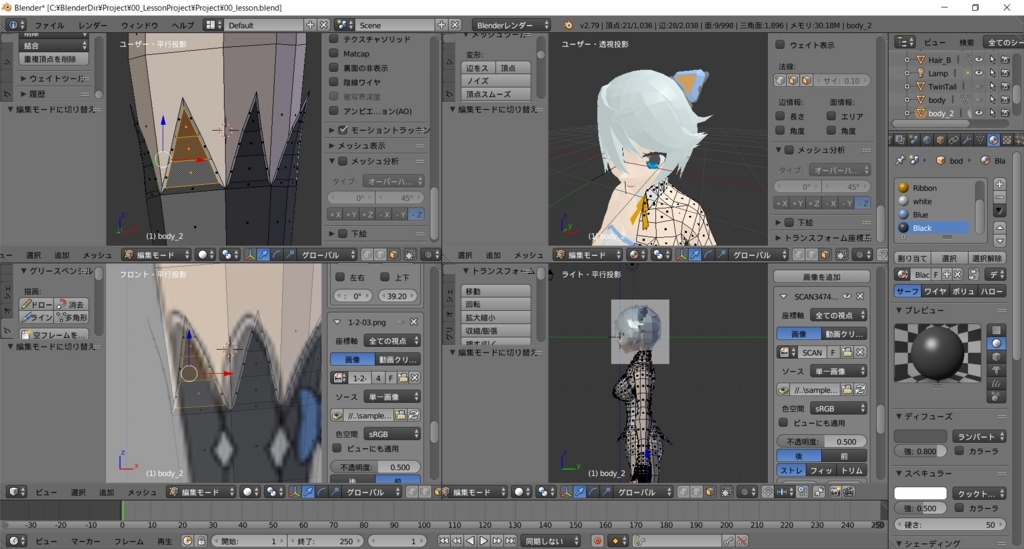Jump to the first frame in timeline
This screenshot has width=1024, height=549.
pos(443,541)
